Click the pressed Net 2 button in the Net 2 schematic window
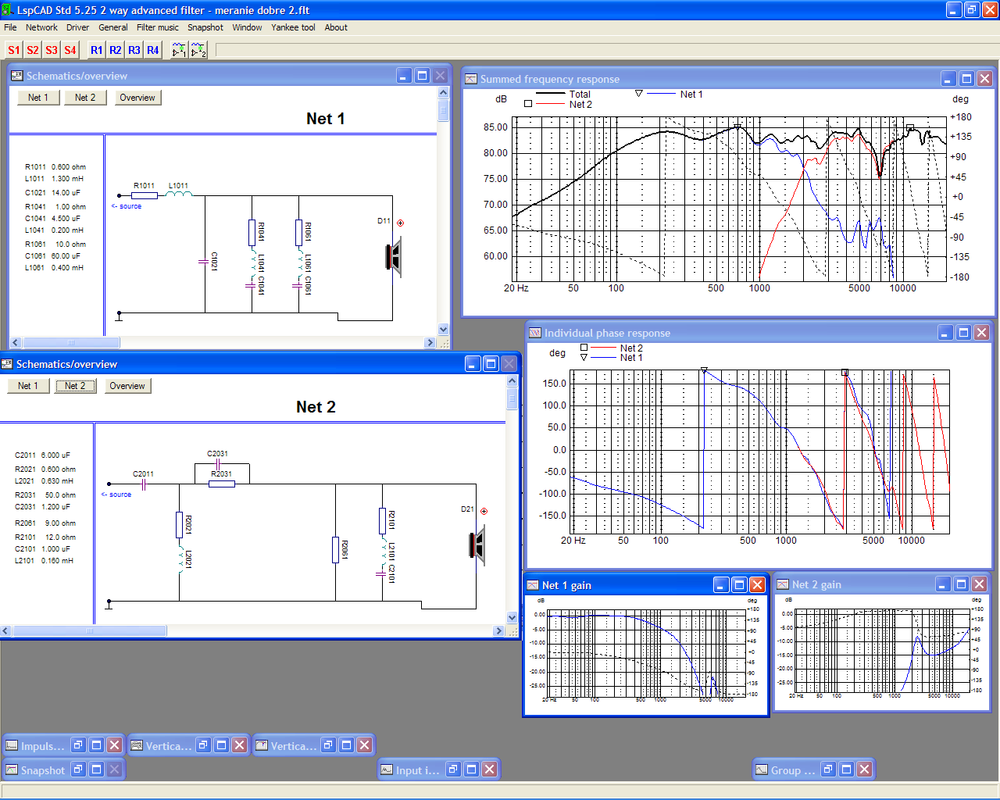The width and height of the screenshot is (1000, 800). pos(75,386)
